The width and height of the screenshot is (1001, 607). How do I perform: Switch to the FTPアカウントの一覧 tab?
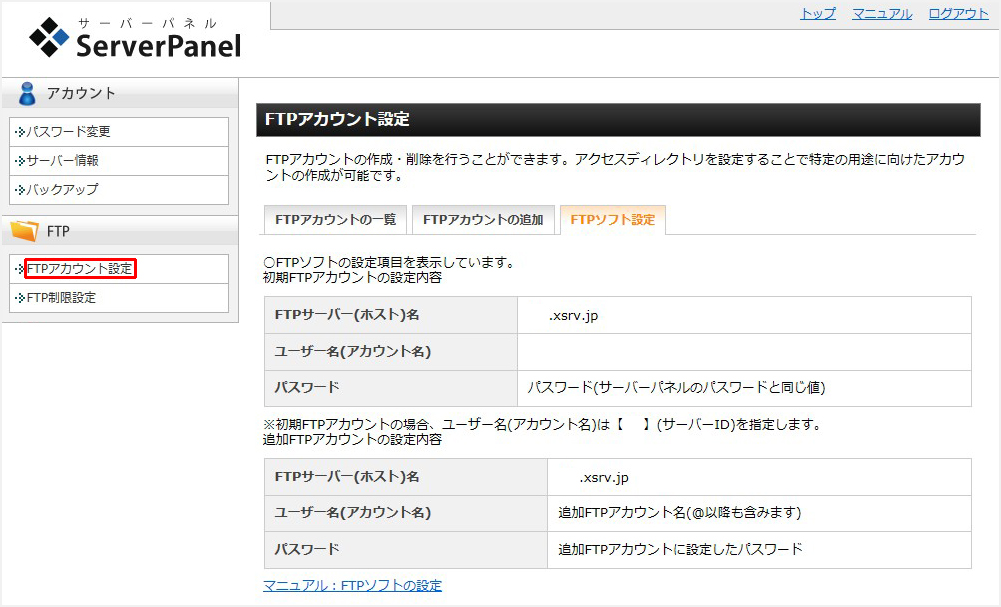335,220
